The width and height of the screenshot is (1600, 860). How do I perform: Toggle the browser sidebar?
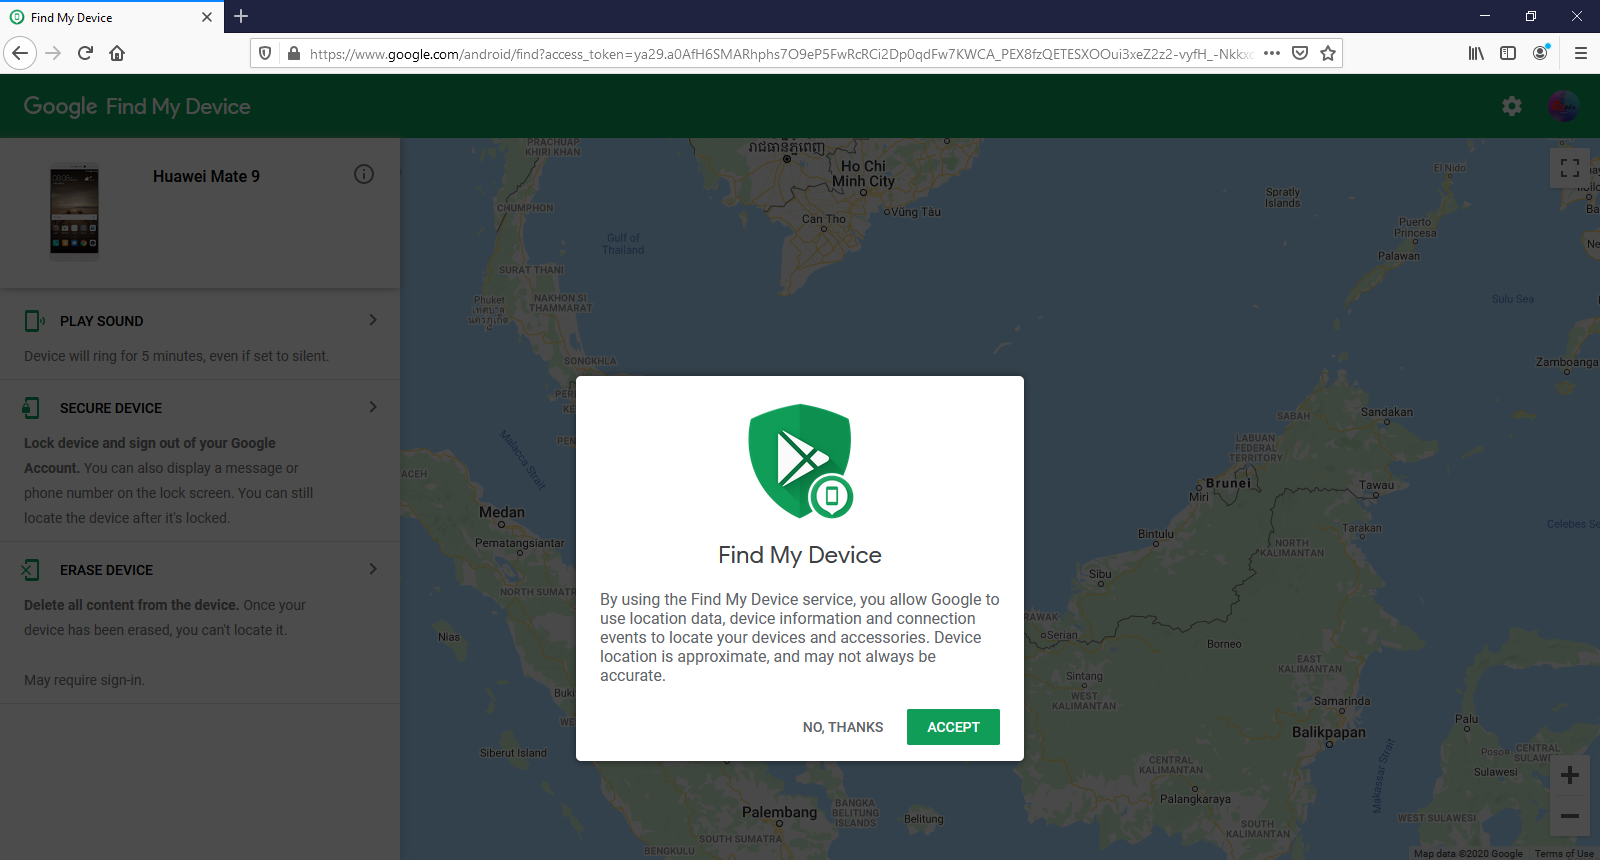coord(1508,53)
